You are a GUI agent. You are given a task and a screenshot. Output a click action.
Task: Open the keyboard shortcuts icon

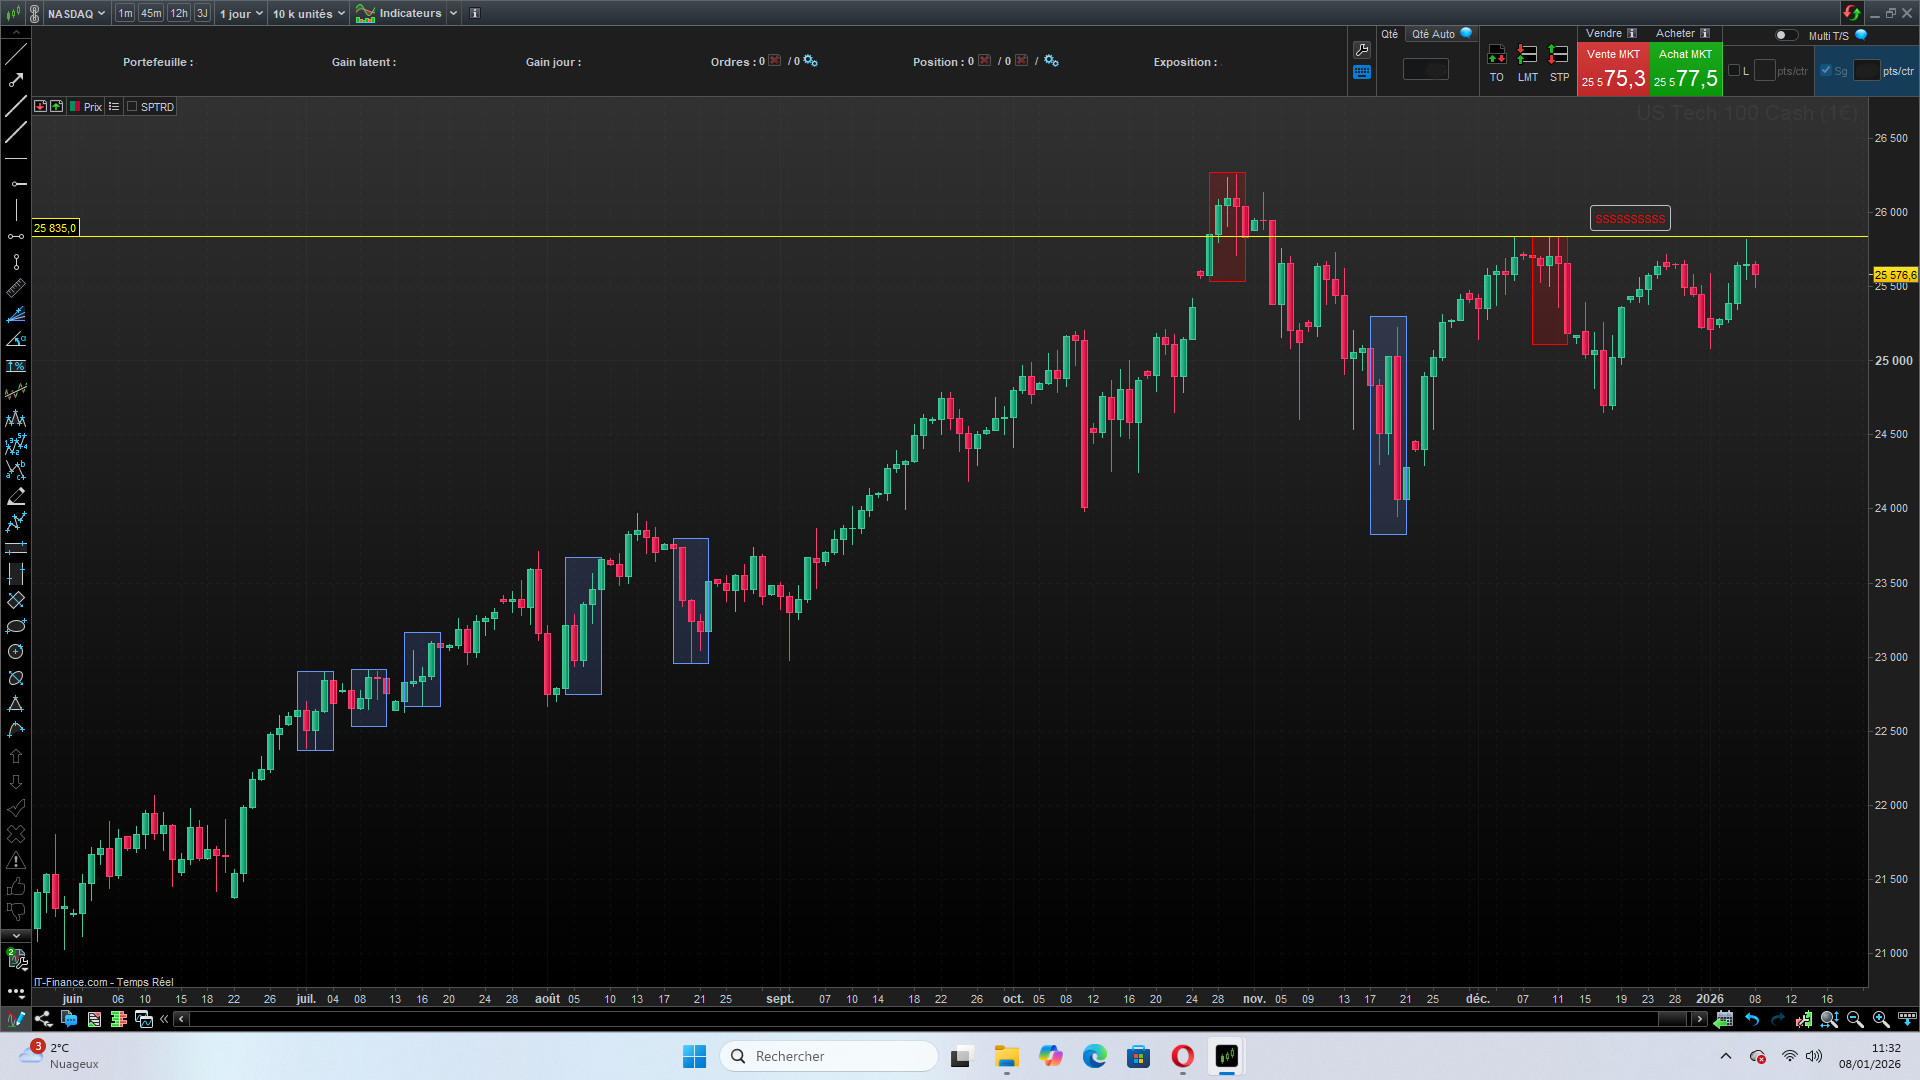click(1362, 72)
